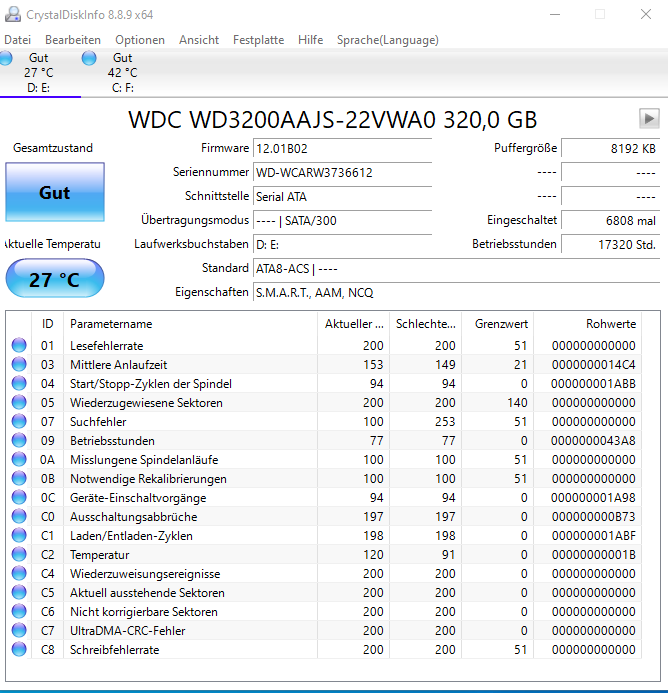Viewport: 668px width, 693px height.
Task: Click status orb of Wiederzuweisungsereignisse row
Action: [x=19, y=573]
